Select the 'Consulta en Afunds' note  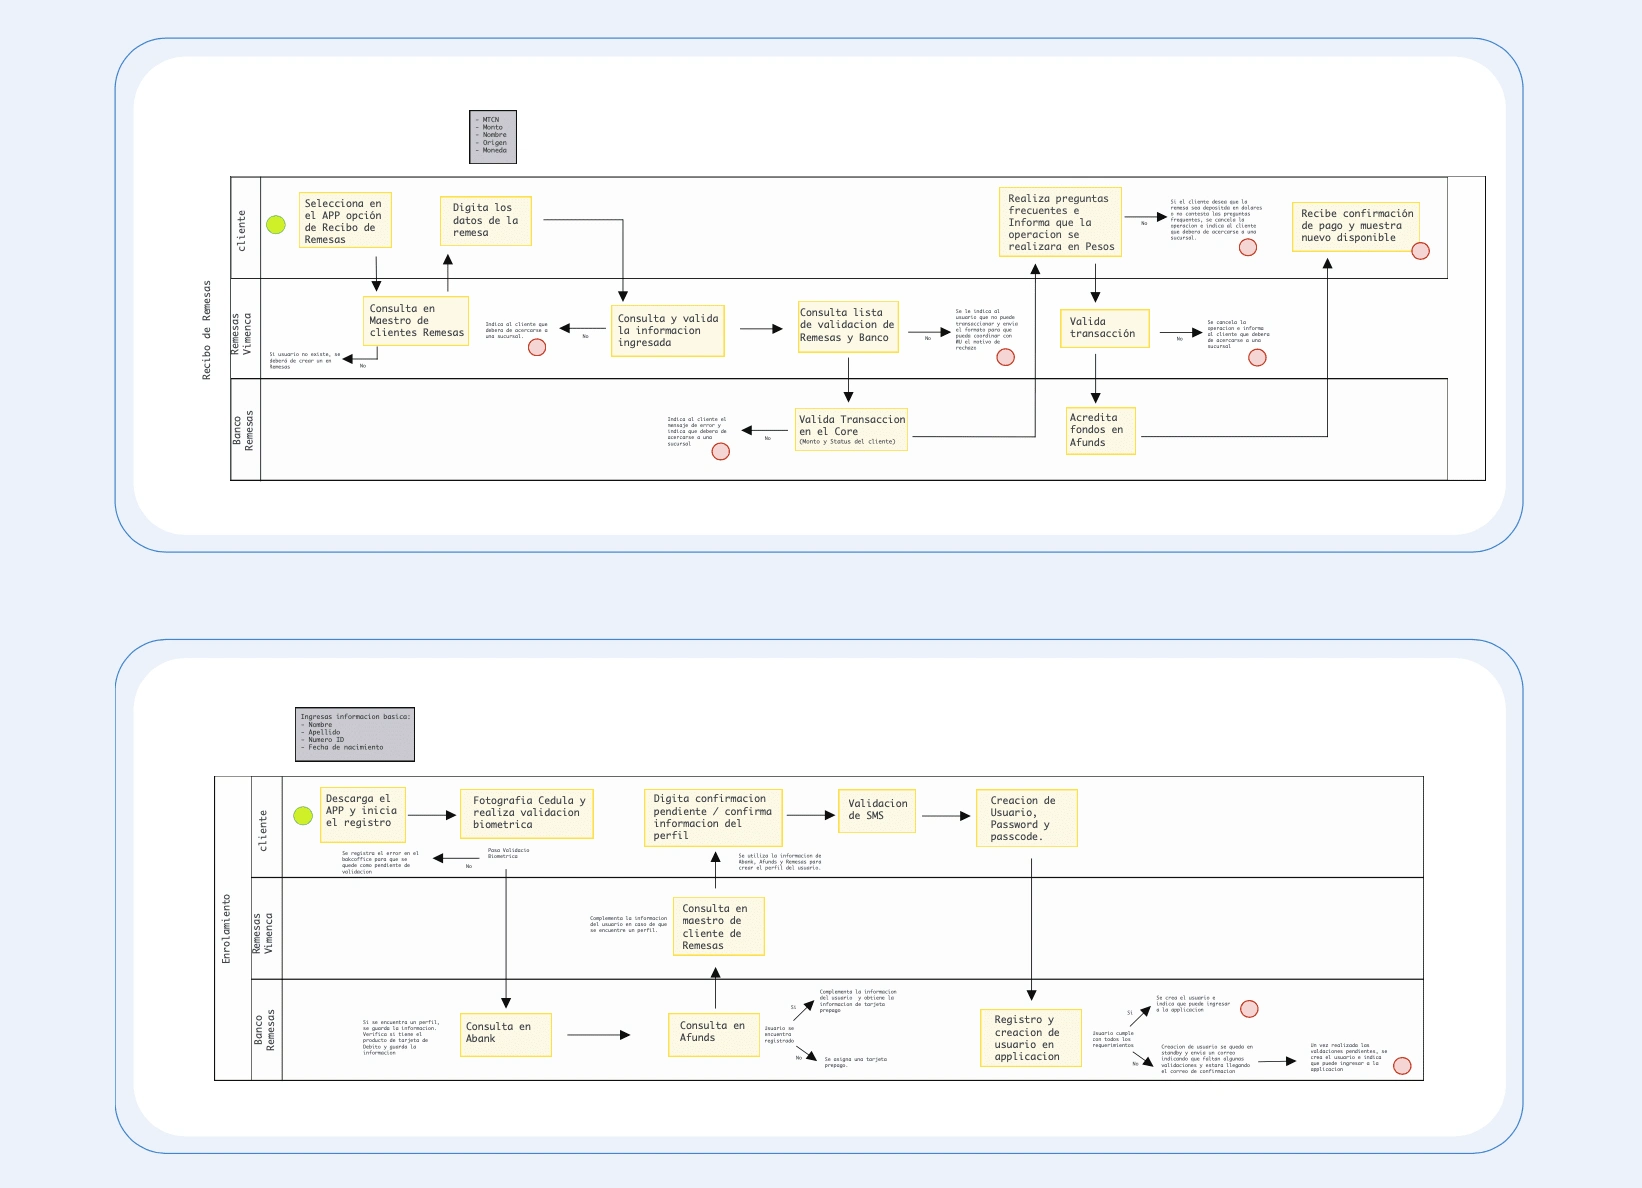[x=714, y=1033]
